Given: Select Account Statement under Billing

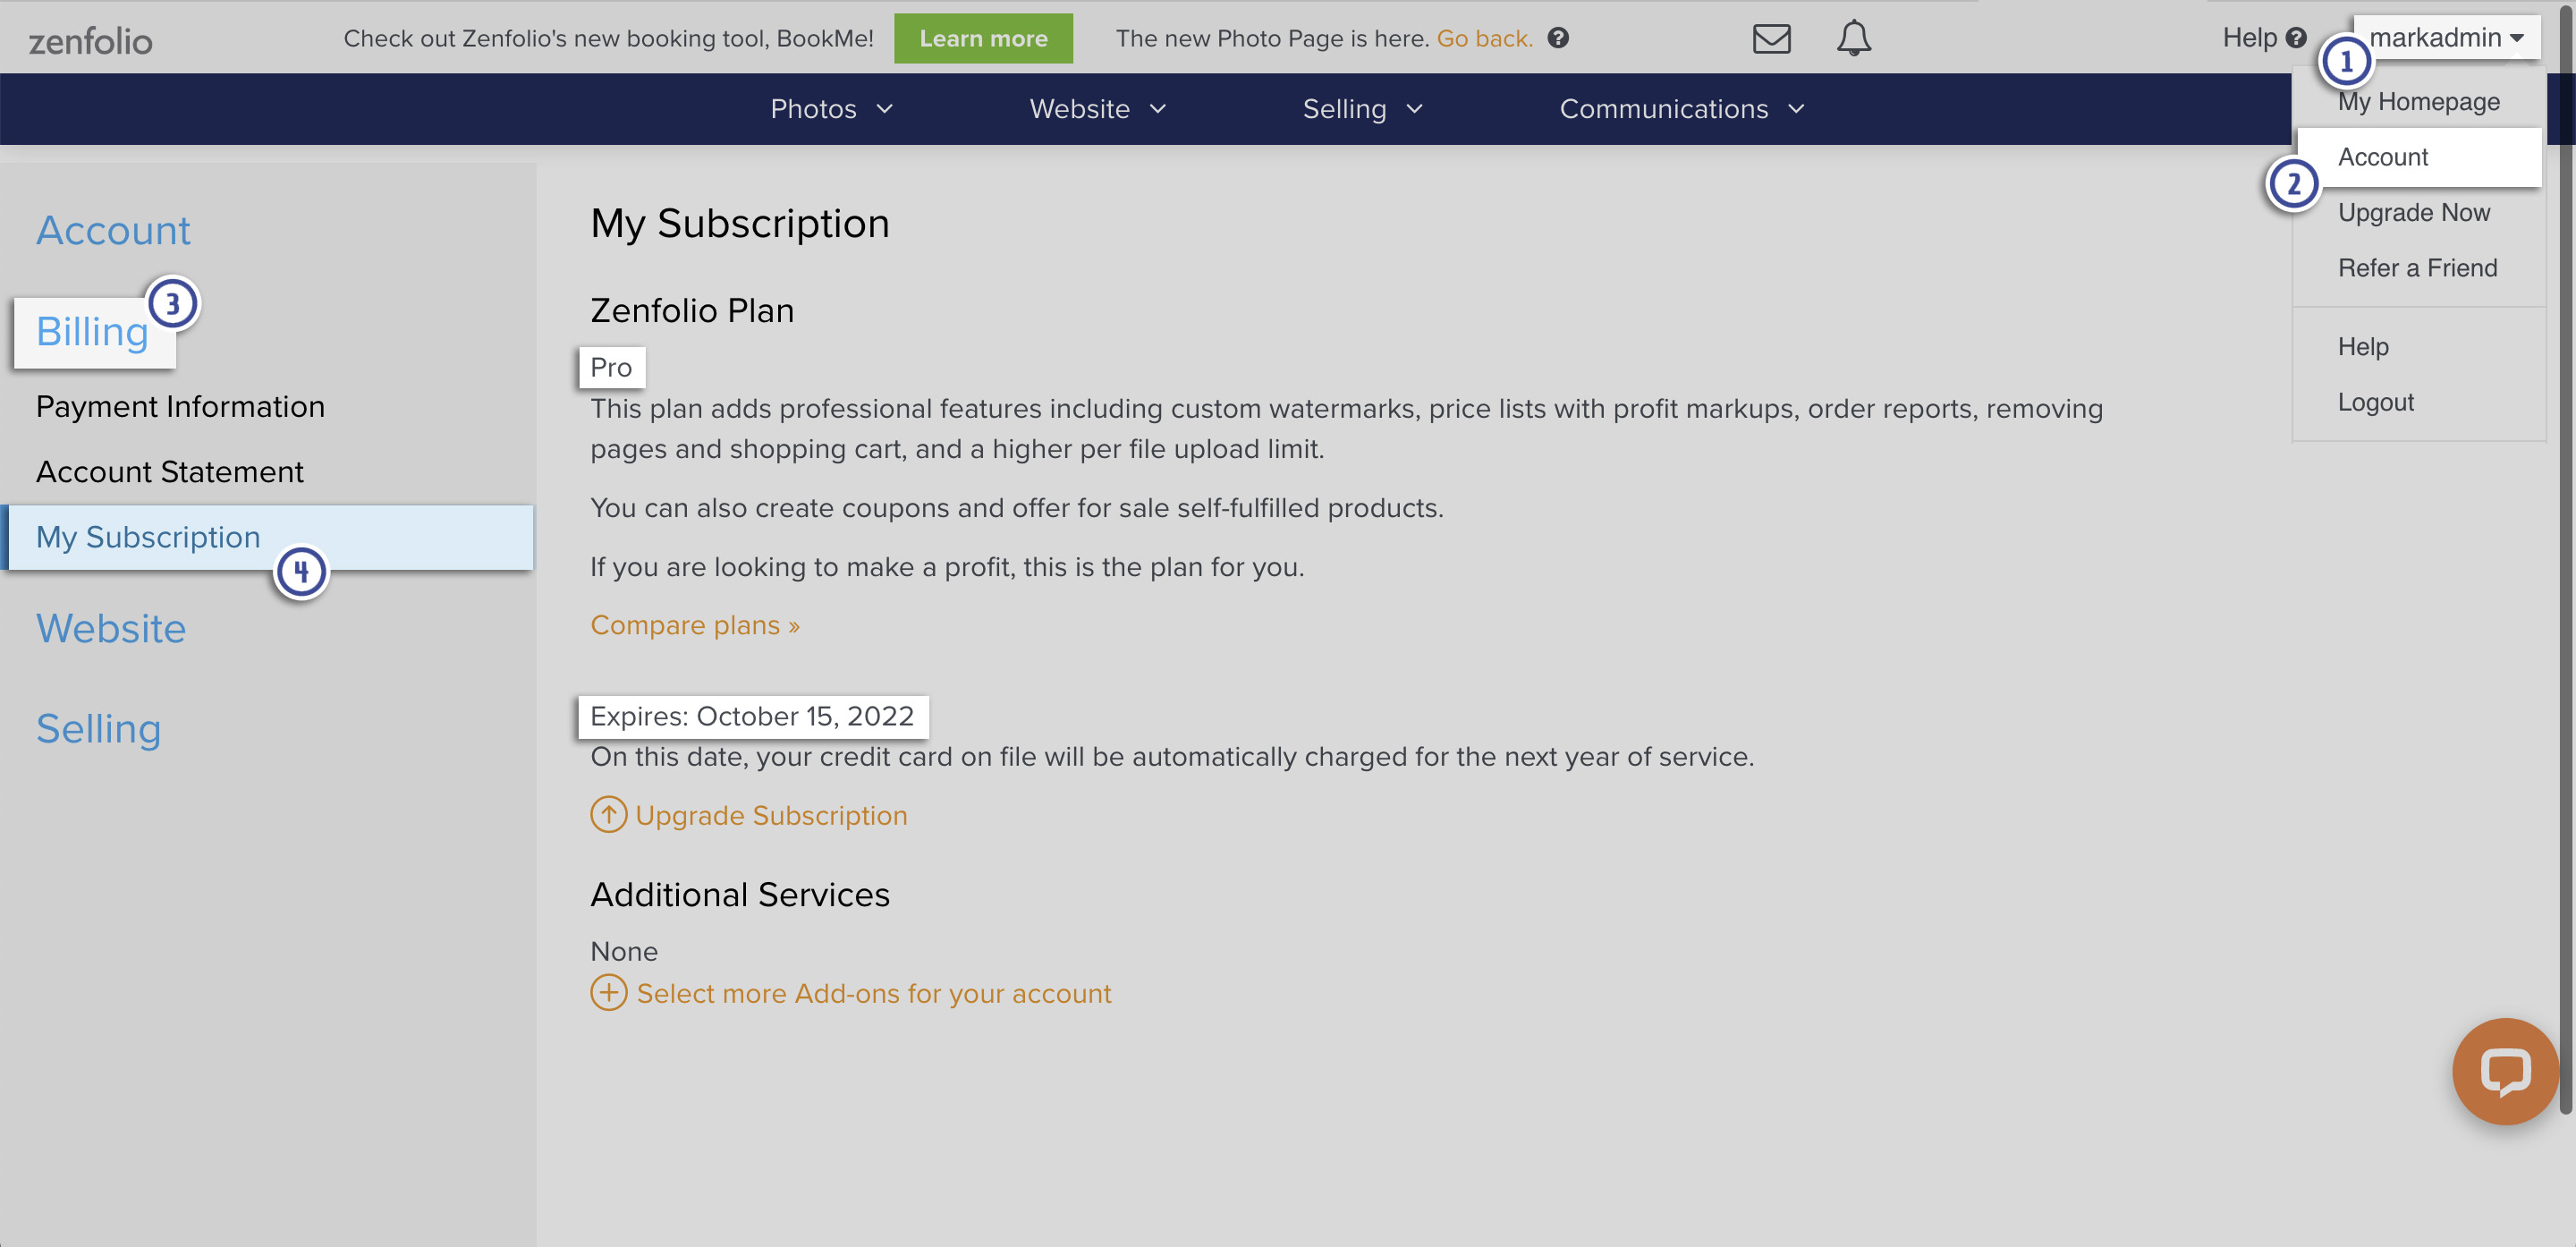Looking at the screenshot, I should click(170, 471).
